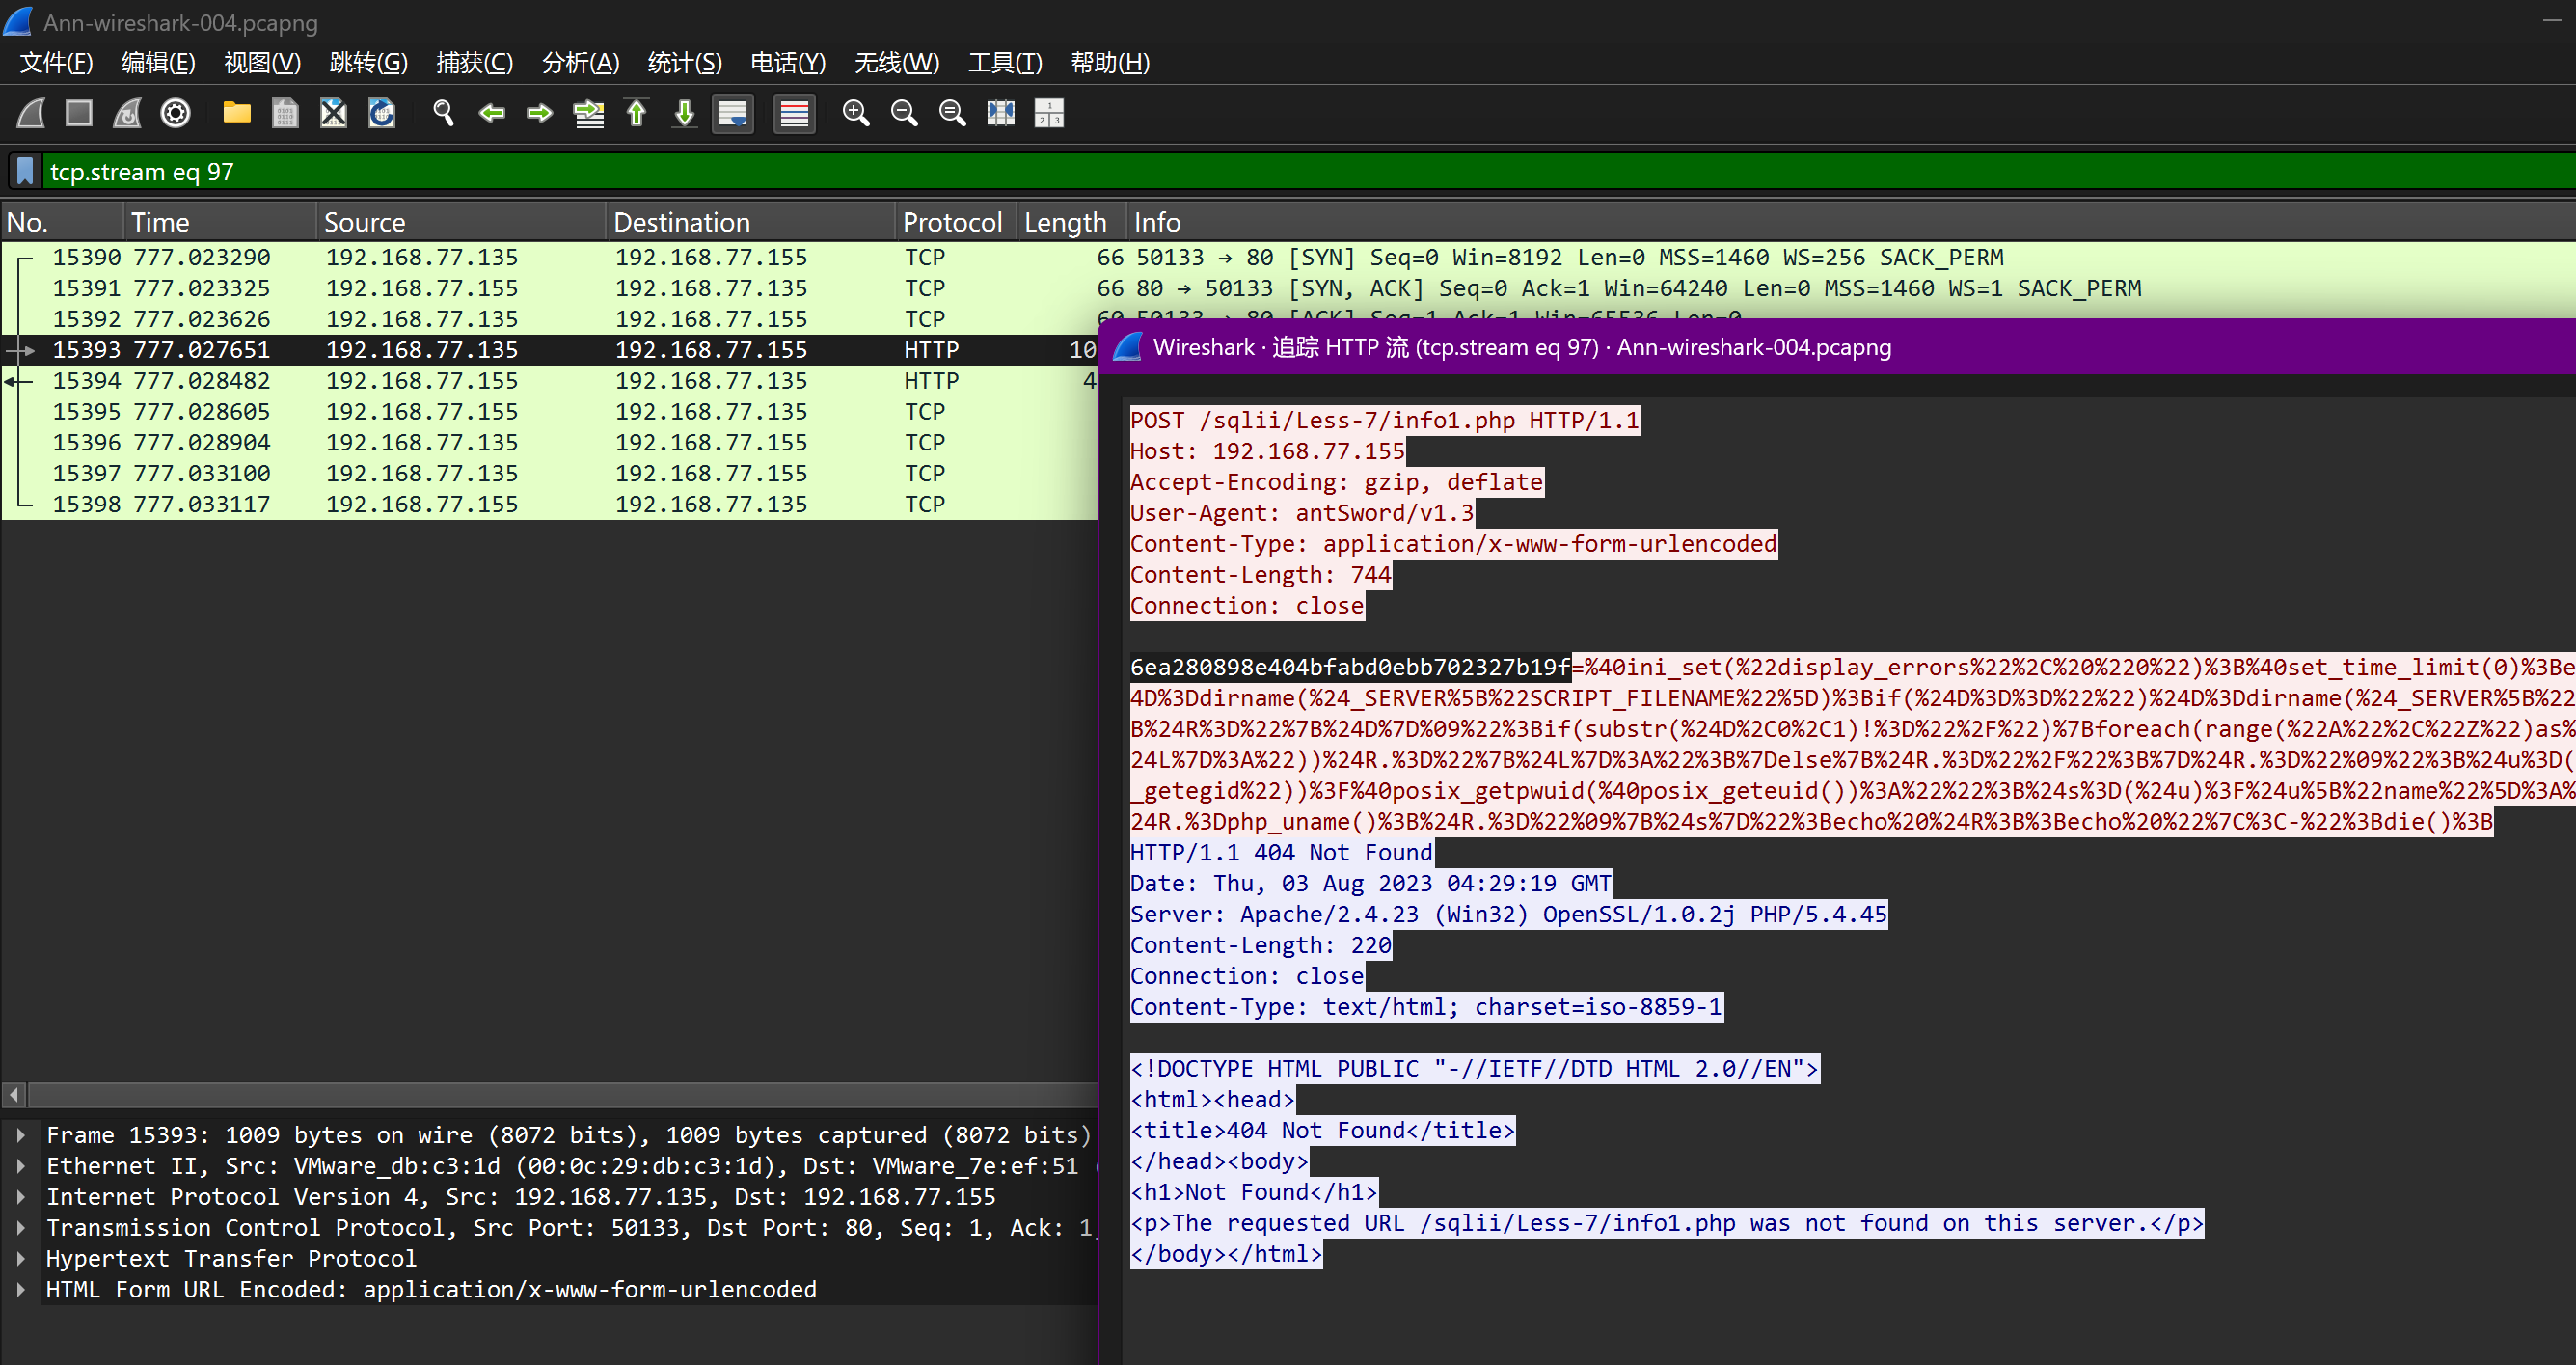Expand the Frame 15393 details row
This screenshot has height=1365, width=2576.
click(x=20, y=1135)
